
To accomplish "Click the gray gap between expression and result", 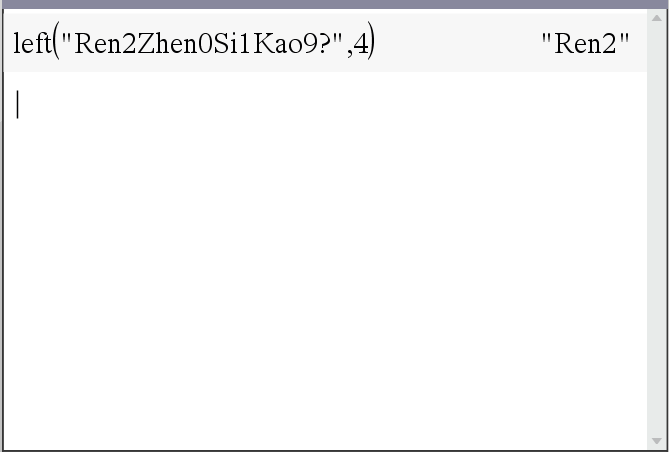I will point(457,43).
